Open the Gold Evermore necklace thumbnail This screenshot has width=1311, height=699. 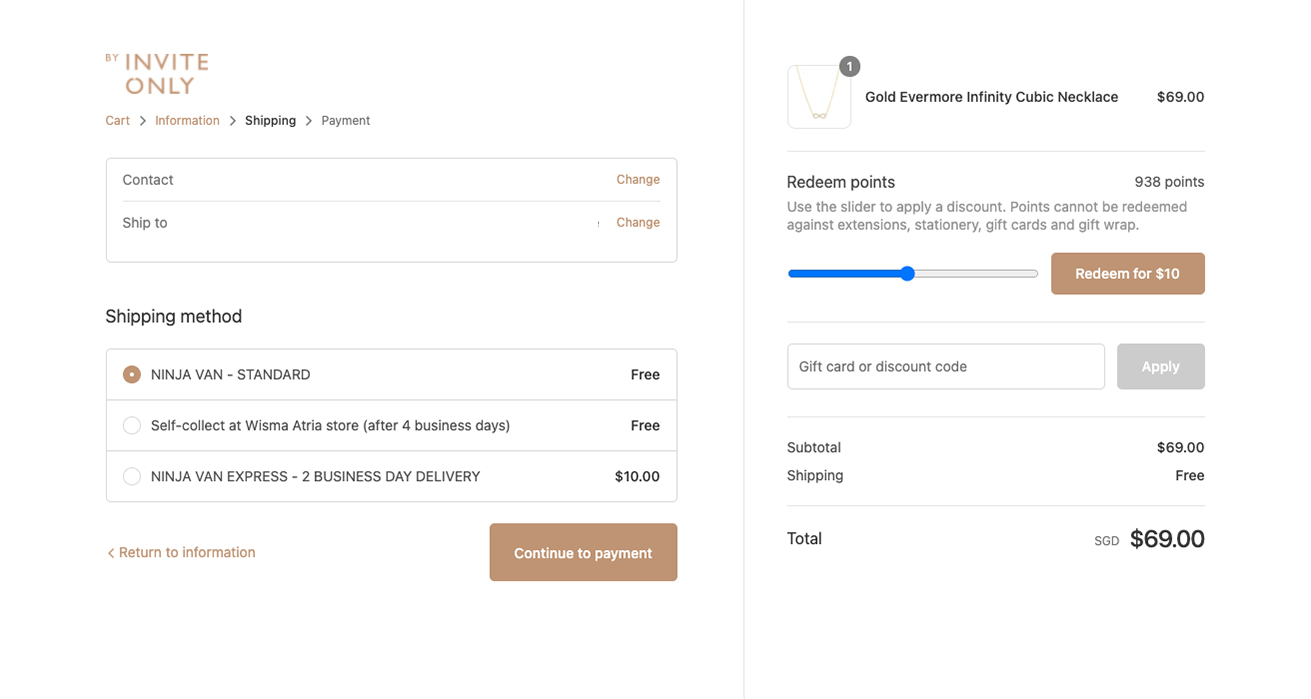coord(819,97)
